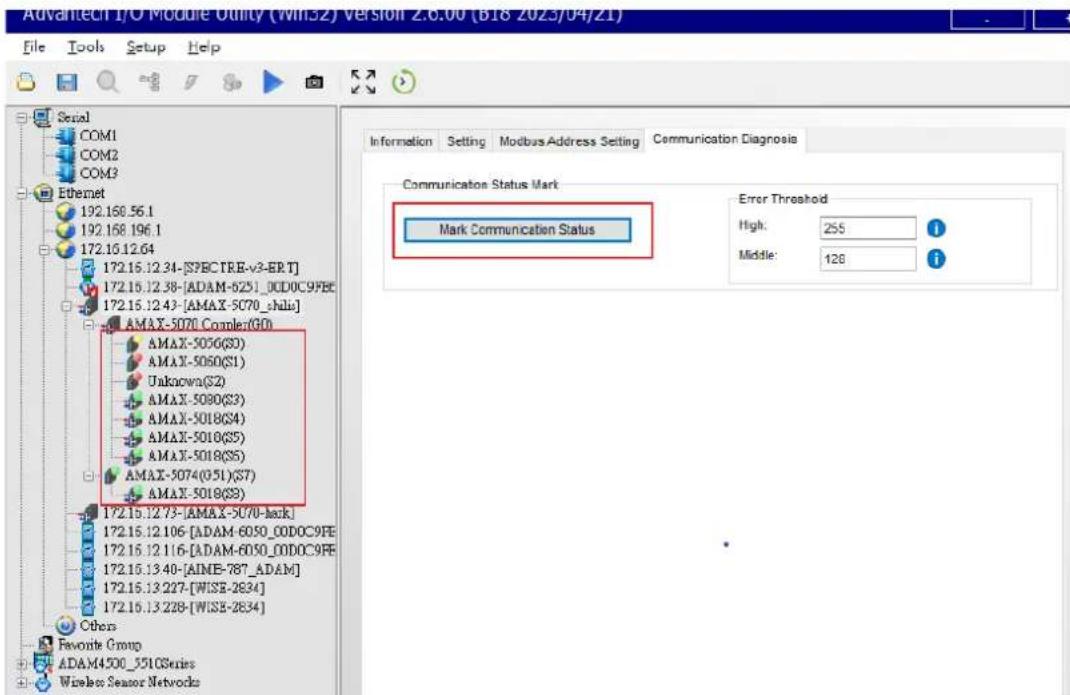Click the blue info icon beside Middle

click(x=936, y=259)
